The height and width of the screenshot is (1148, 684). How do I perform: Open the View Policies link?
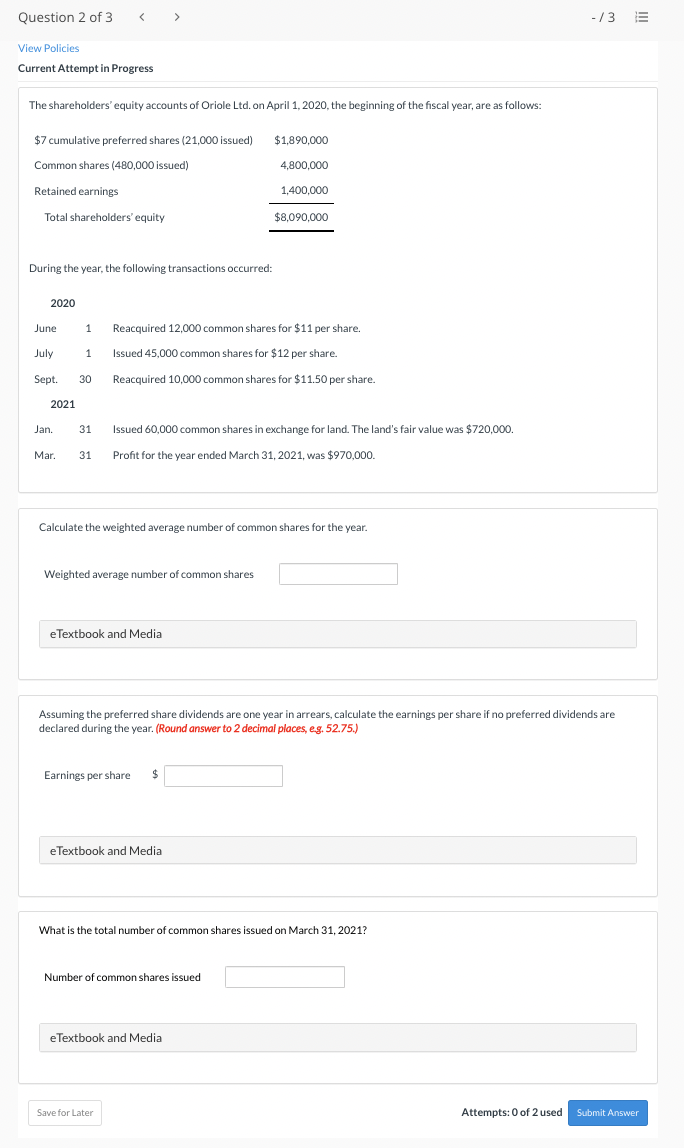pos(48,48)
